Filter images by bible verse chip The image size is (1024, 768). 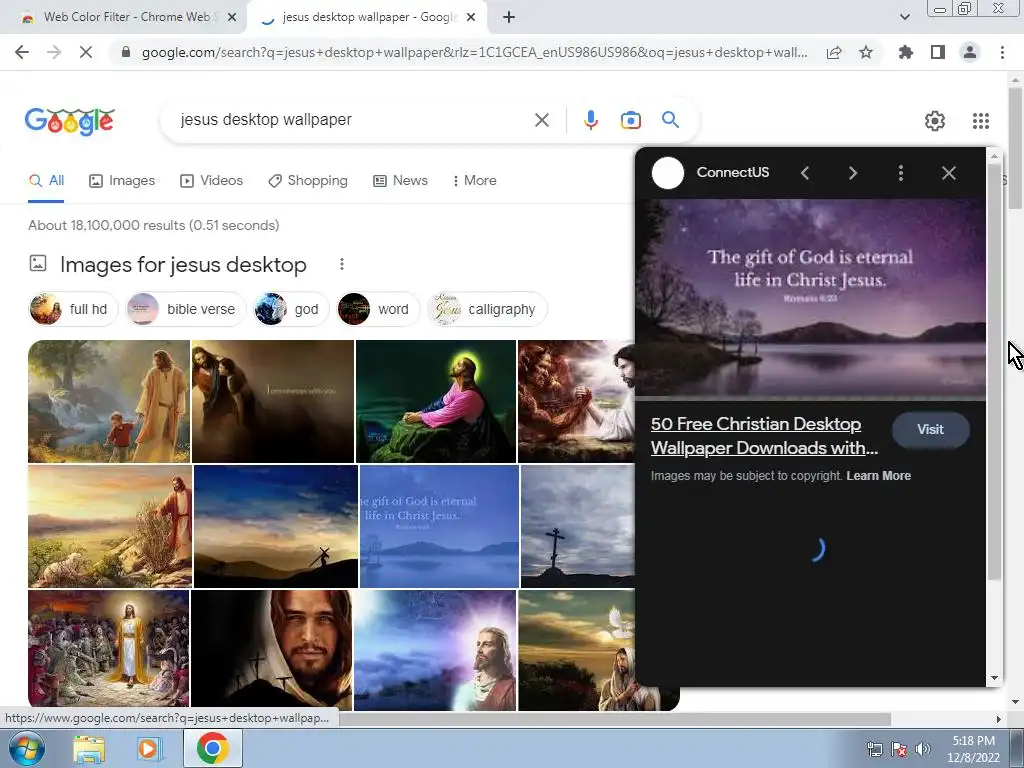pos(185,309)
